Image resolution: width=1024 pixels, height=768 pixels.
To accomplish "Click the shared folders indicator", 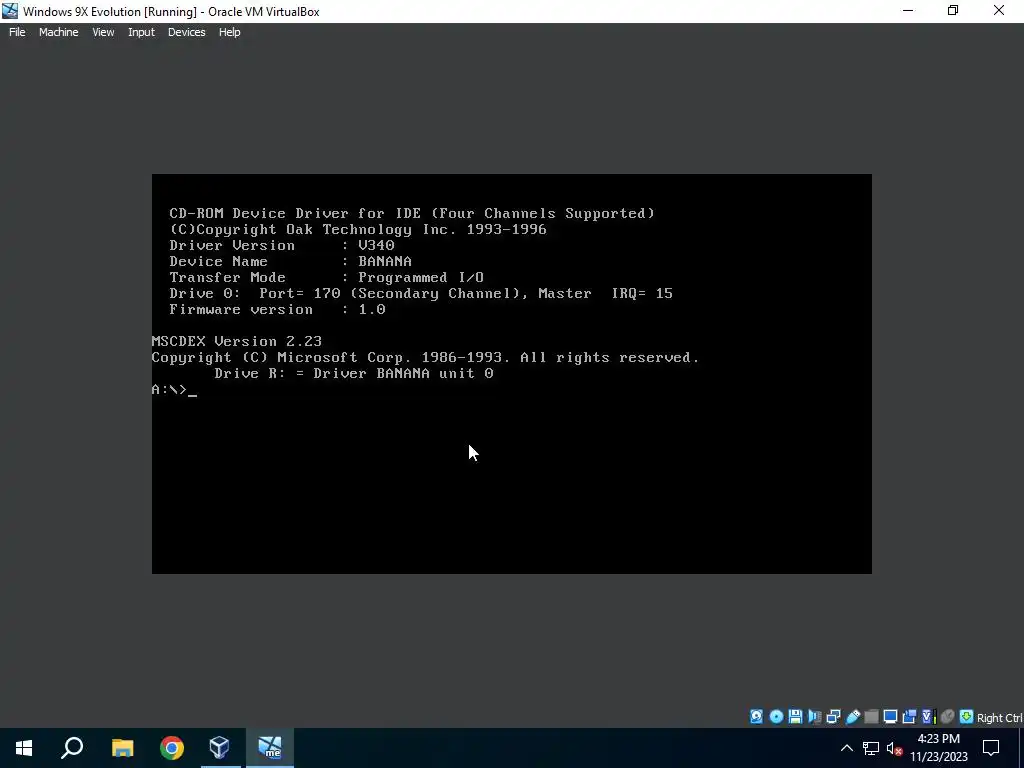I will (x=871, y=717).
